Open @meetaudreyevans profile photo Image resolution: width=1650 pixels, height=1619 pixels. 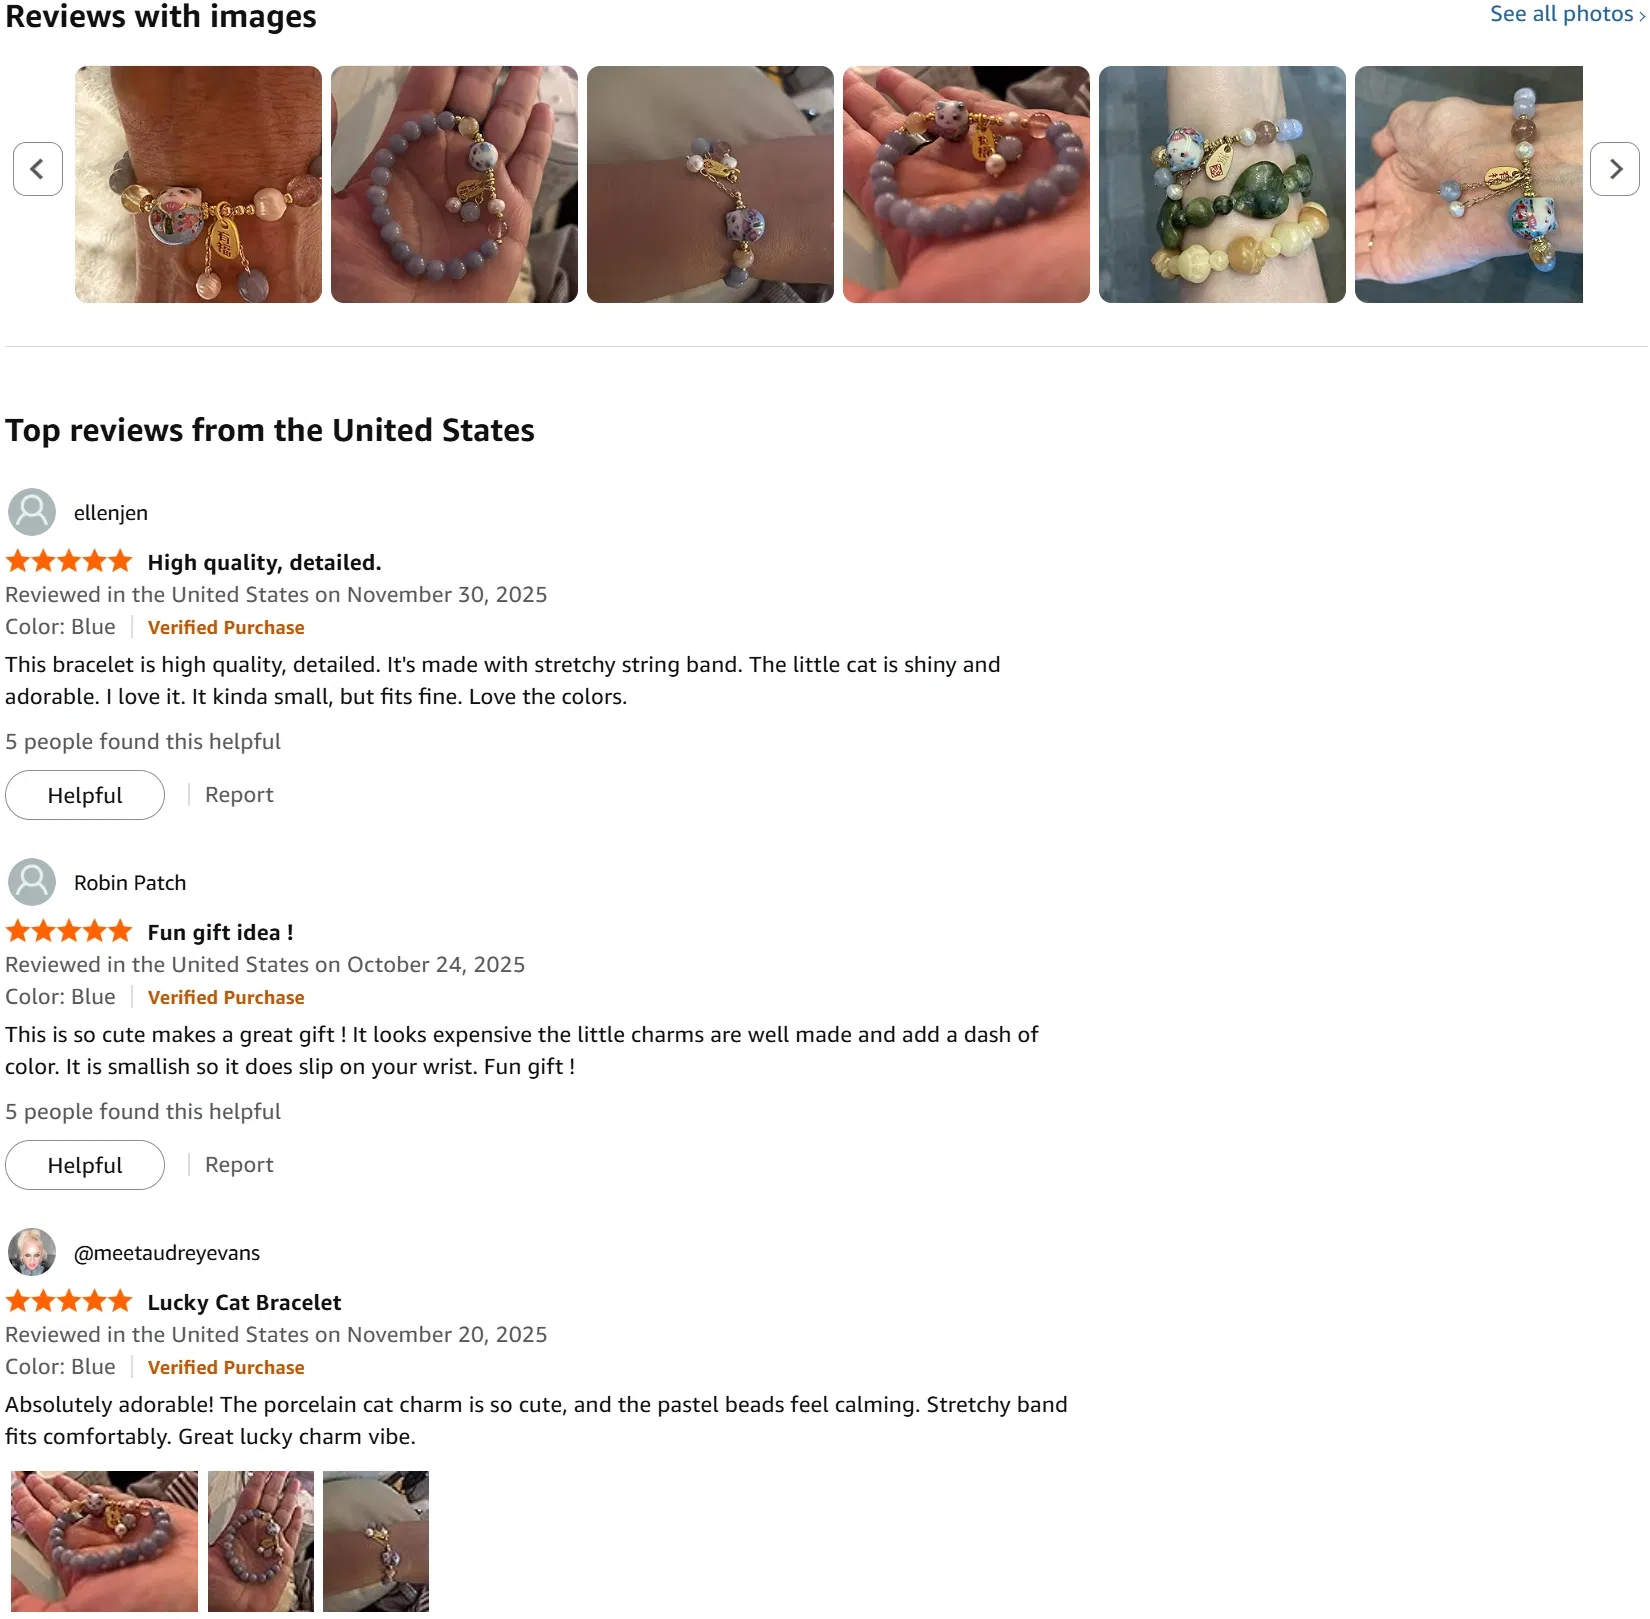32,1252
